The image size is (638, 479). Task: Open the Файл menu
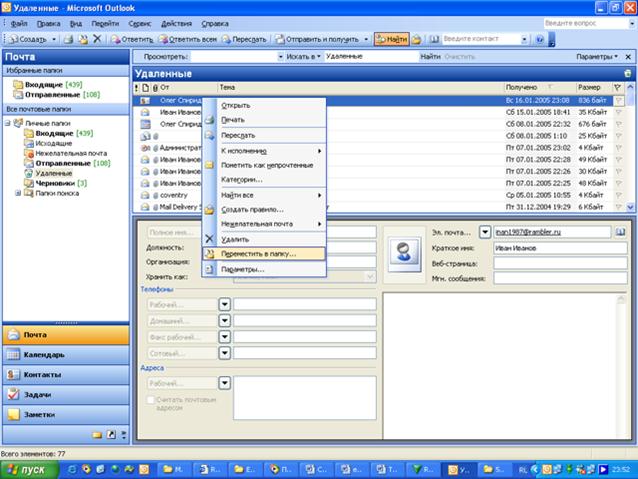pos(19,24)
